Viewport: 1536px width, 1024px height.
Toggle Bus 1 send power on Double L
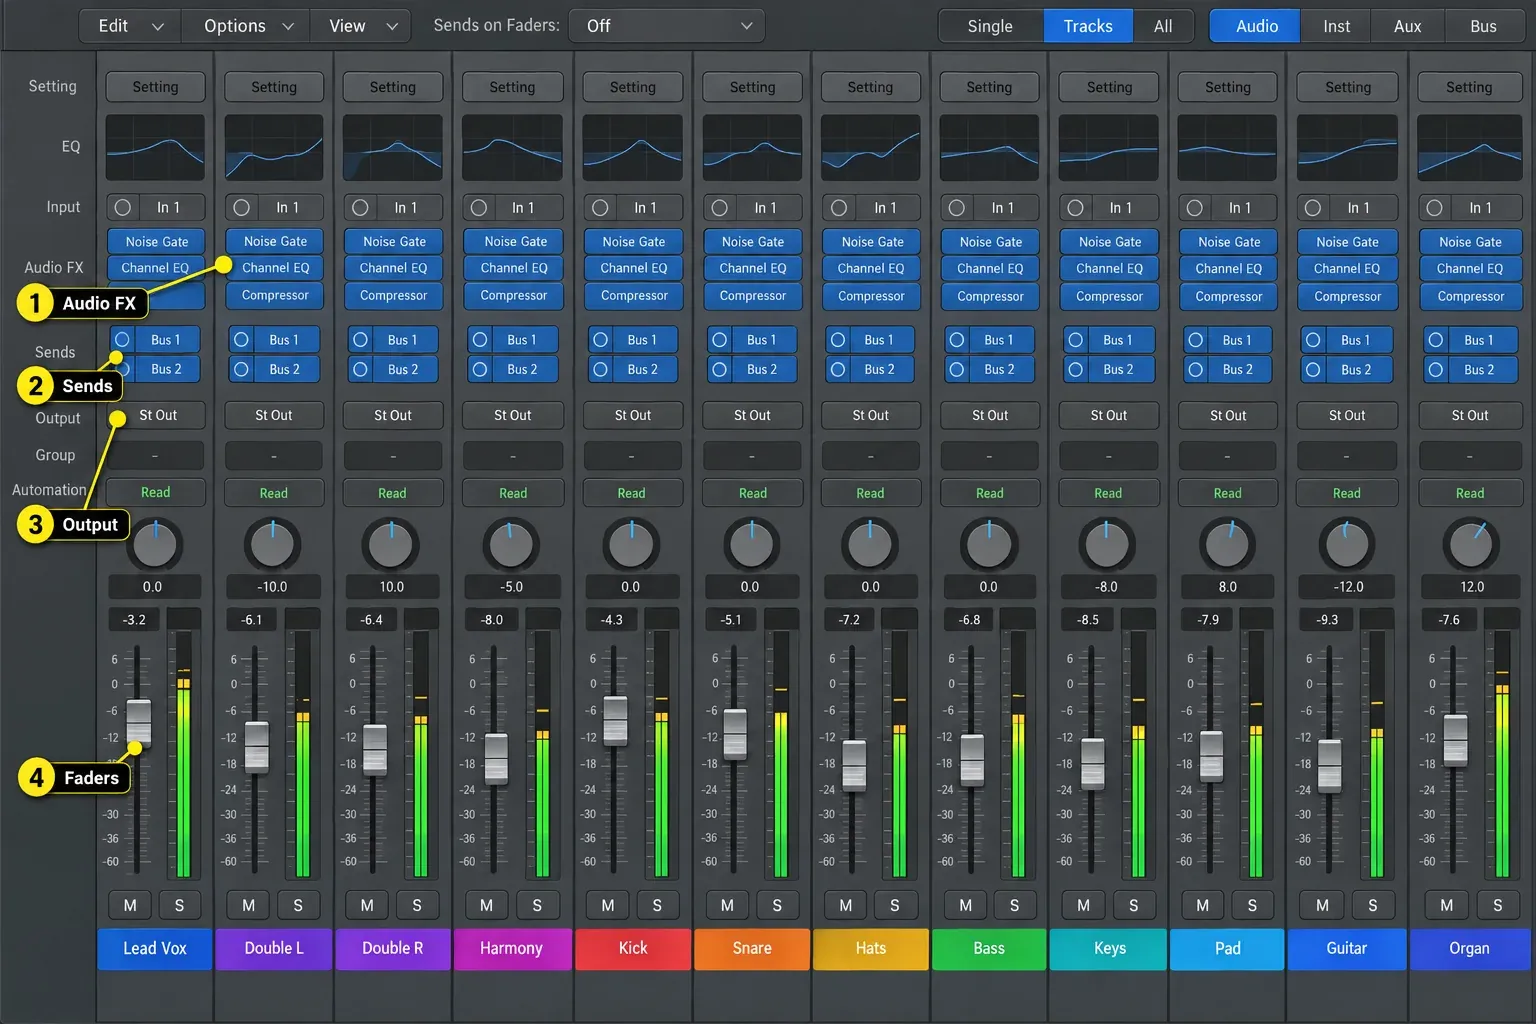241,340
